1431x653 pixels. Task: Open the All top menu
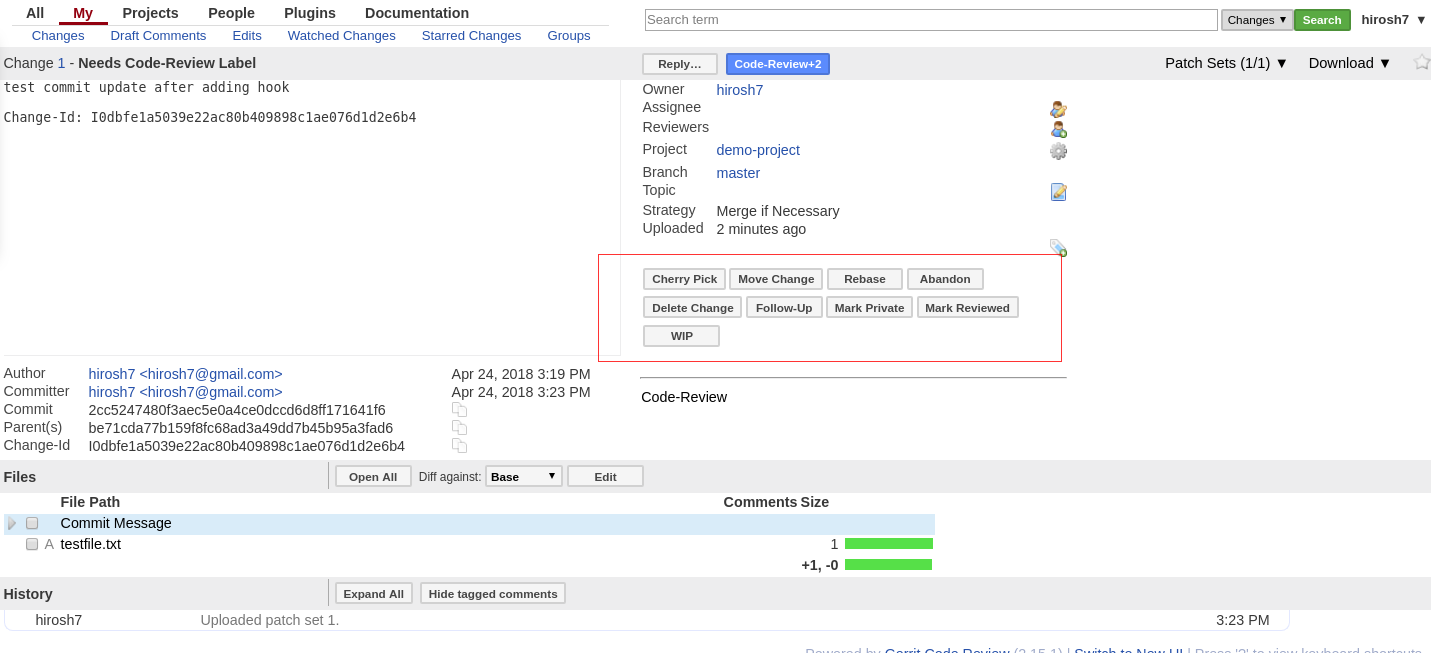click(35, 13)
